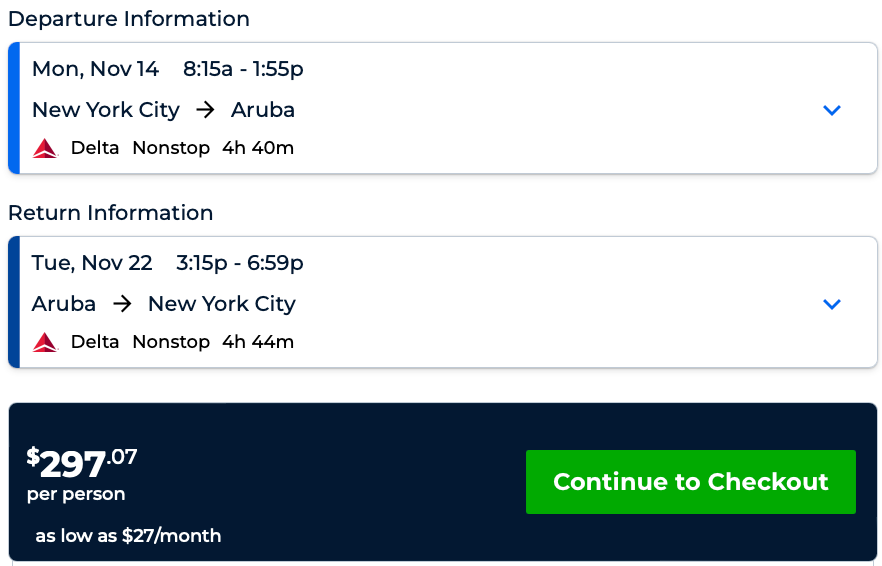882x566 pixels.
Task: Click the 3:15p - 6:59p return time
Action: tap(240, 263)
